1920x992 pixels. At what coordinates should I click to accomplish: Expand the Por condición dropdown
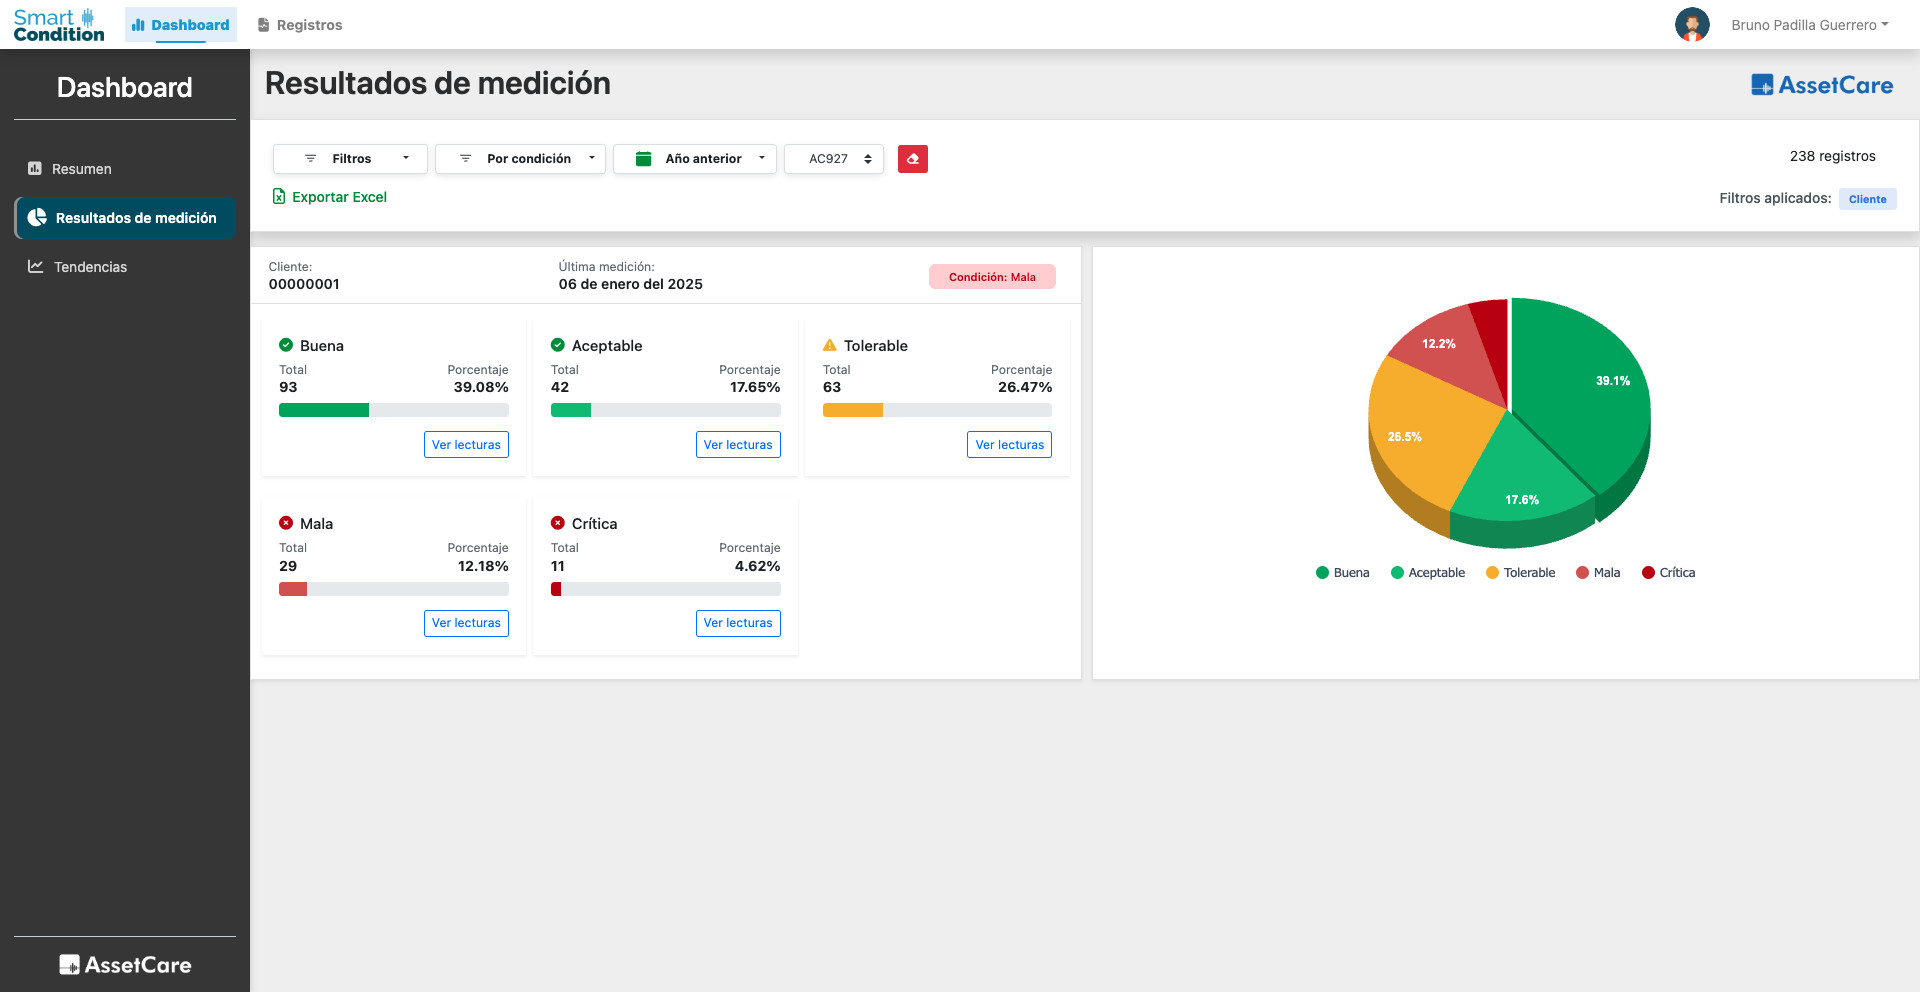pos(520,158)
